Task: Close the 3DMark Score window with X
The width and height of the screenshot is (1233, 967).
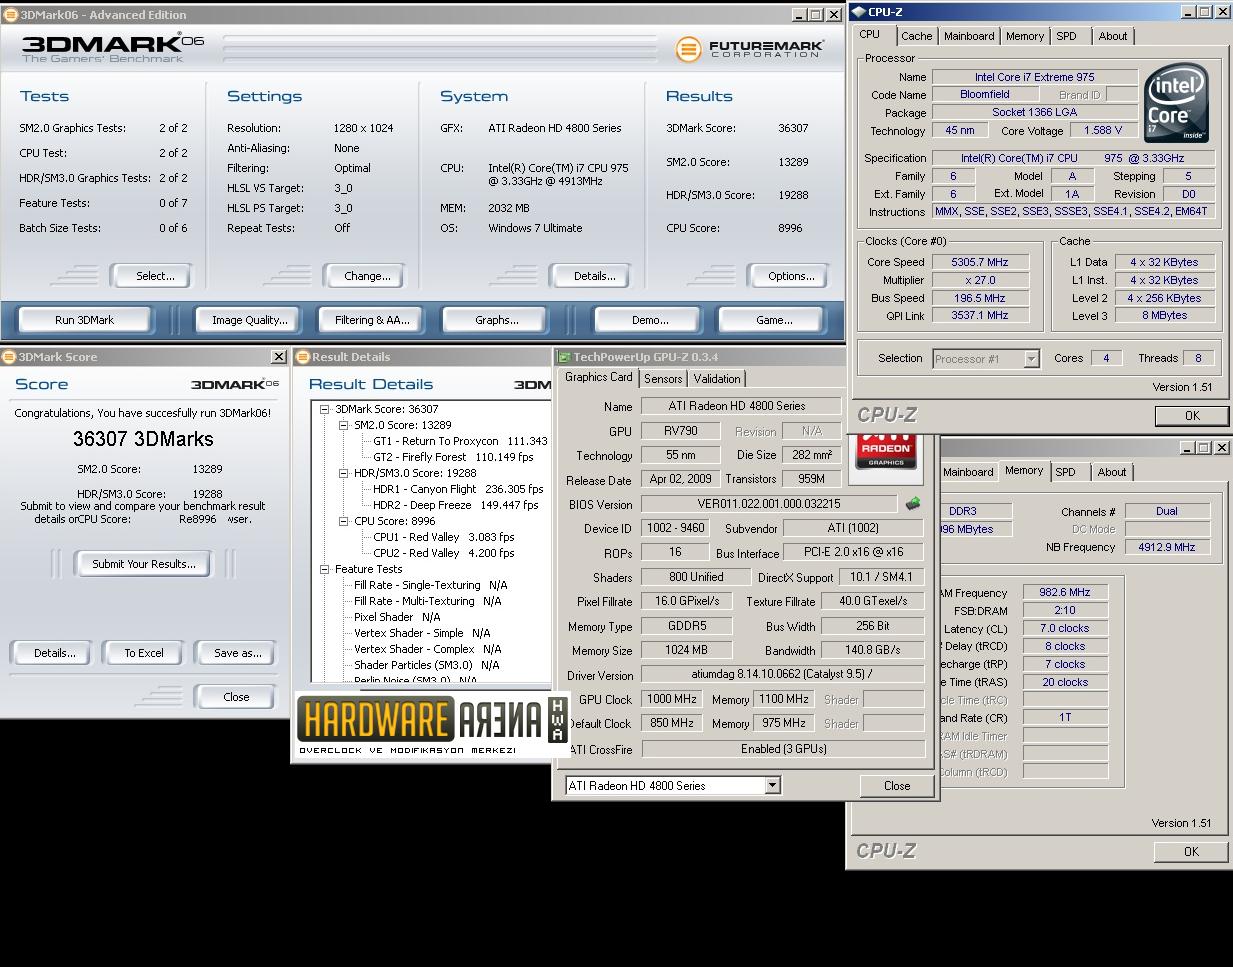Action: [x=278, y=357]
